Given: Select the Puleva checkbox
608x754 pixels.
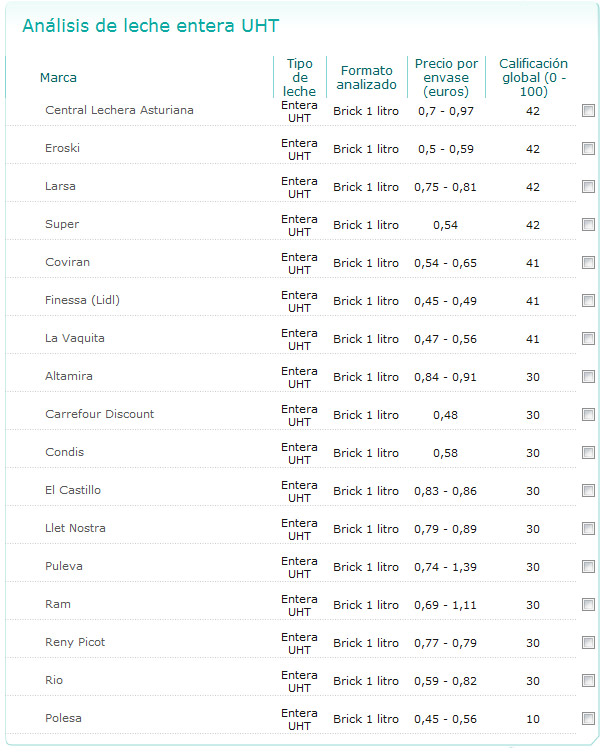Looking at the screenshot, I should pos(588,567).
